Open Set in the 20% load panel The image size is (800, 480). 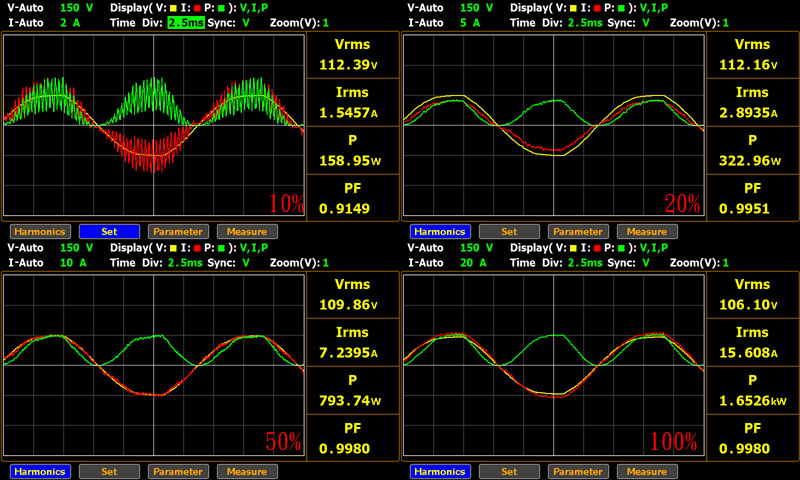[x=509, y=232]
